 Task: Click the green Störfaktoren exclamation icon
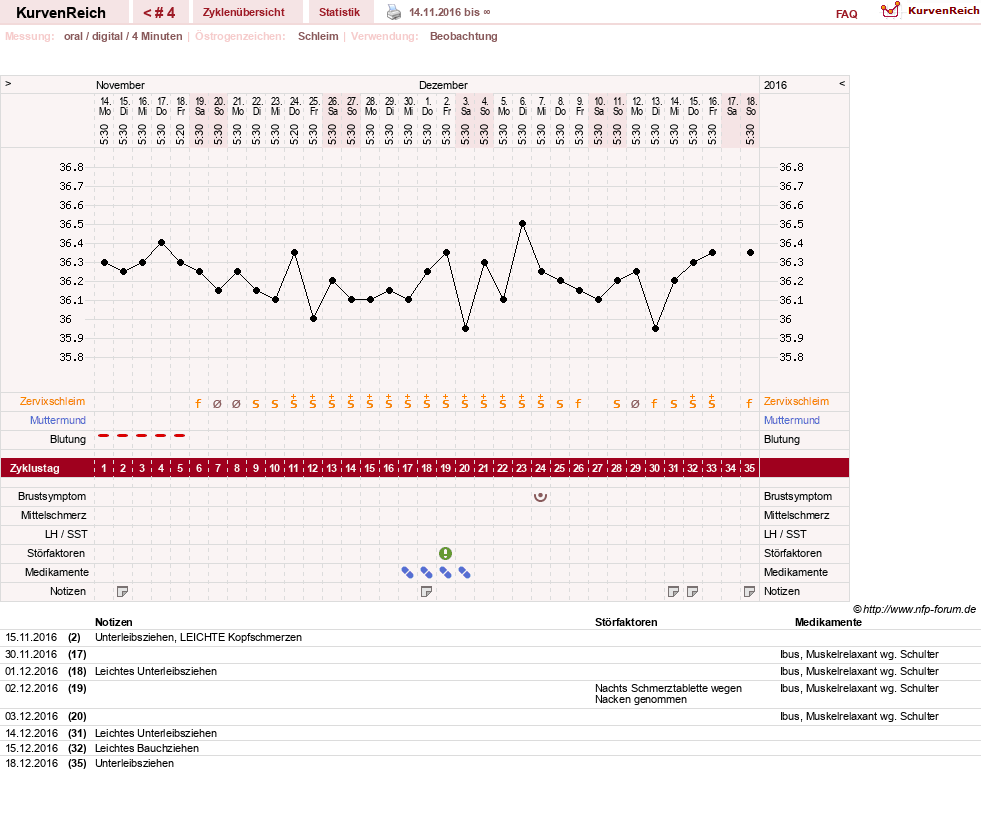(445, 554)
